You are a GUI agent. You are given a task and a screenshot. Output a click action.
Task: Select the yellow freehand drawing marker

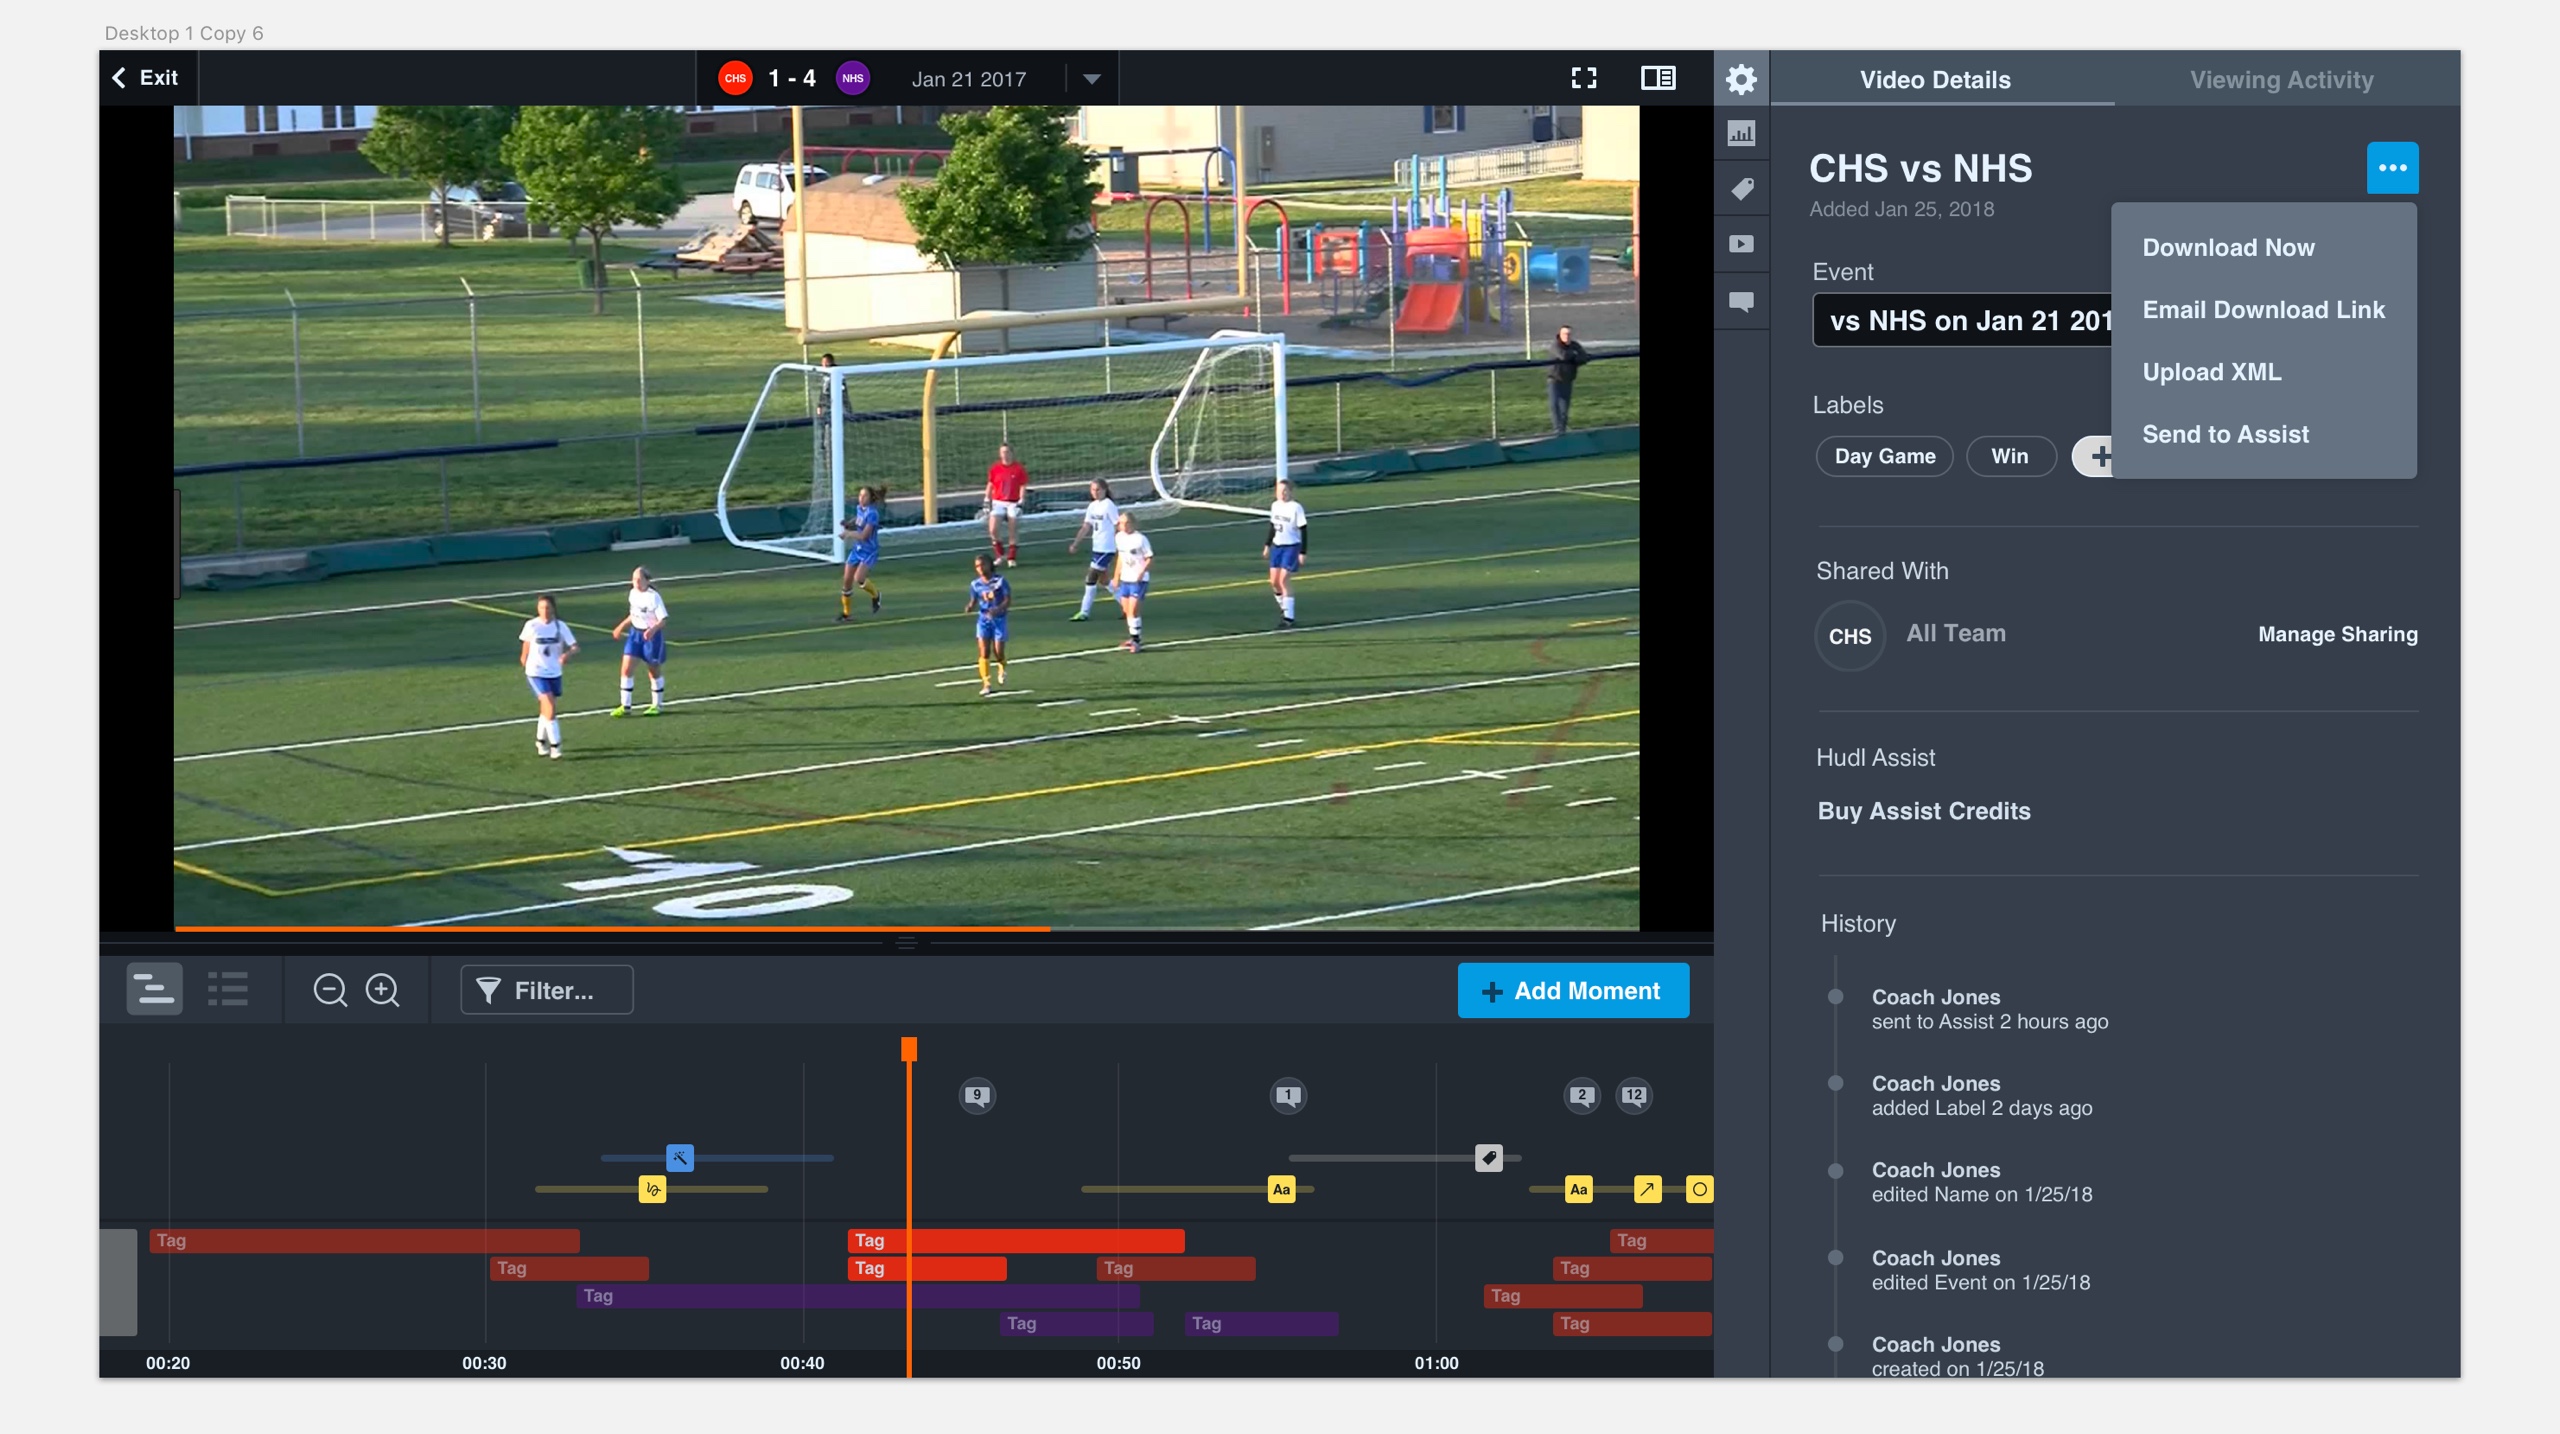(652, 1189)
